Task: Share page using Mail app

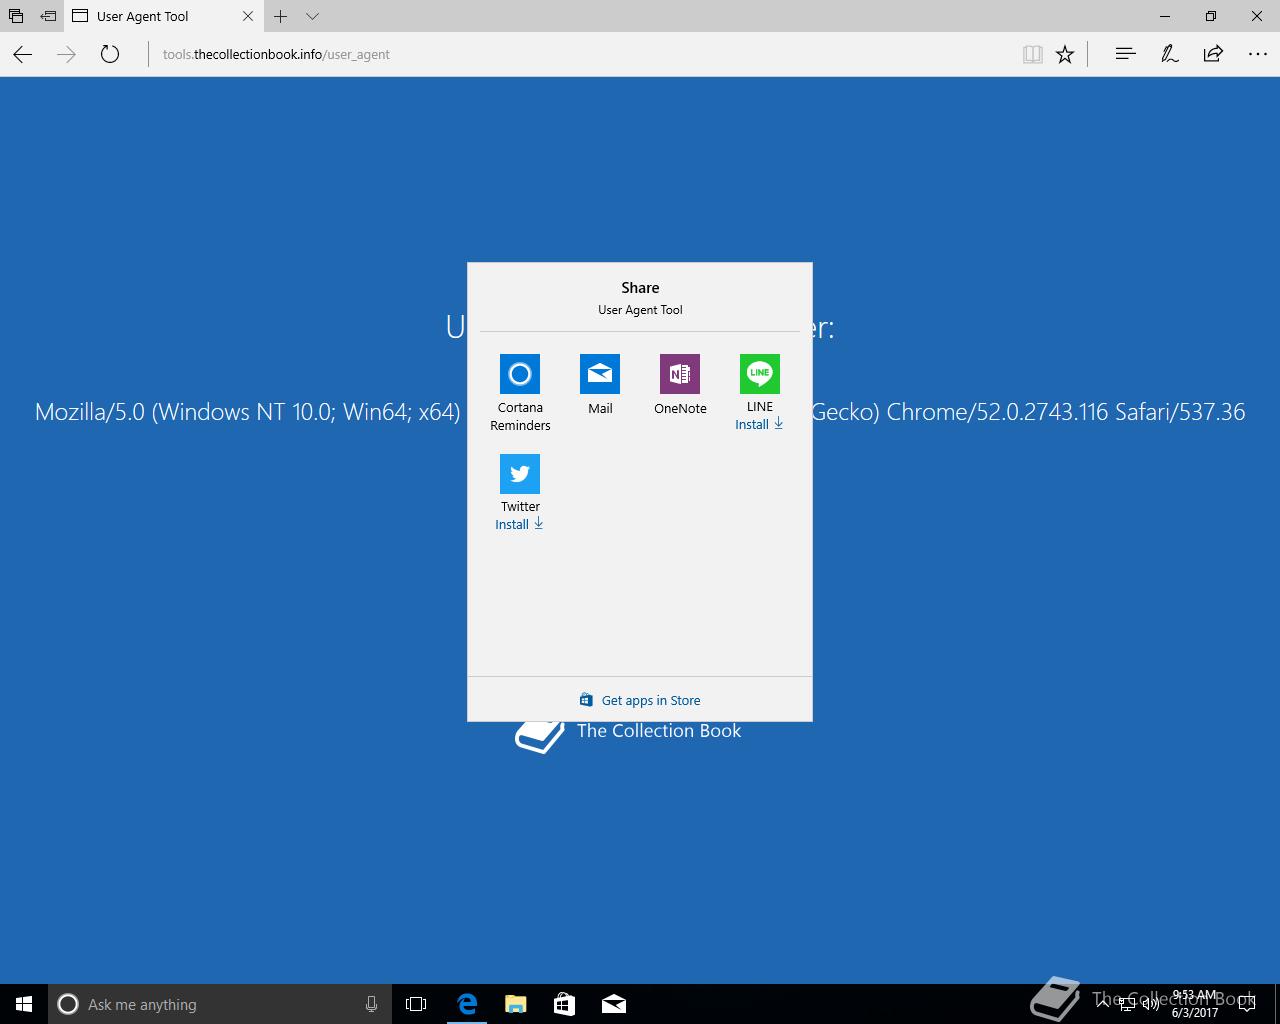Action: tap(600, 374)
